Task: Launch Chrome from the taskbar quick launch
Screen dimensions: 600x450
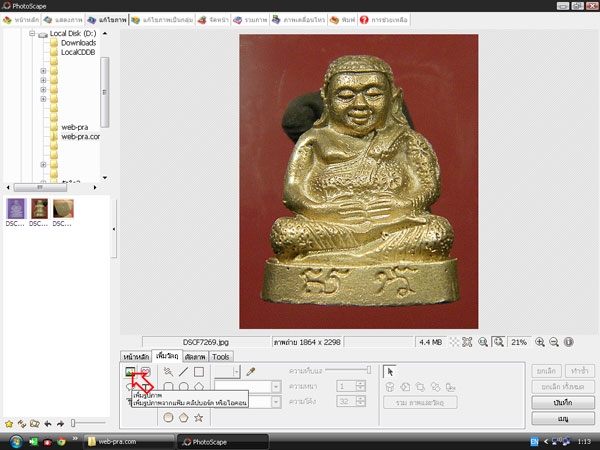Action: (61, 442)
